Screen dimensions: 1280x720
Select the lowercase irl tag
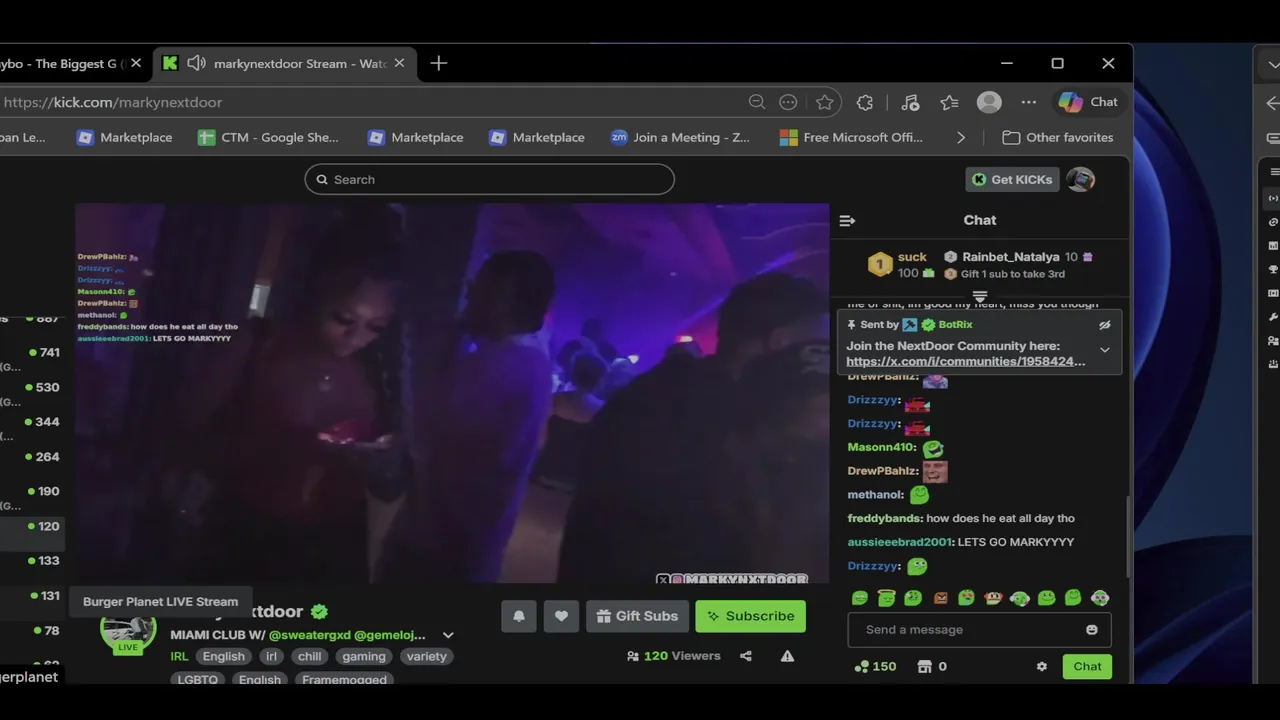pyautogui.click(x=271, y=656)
